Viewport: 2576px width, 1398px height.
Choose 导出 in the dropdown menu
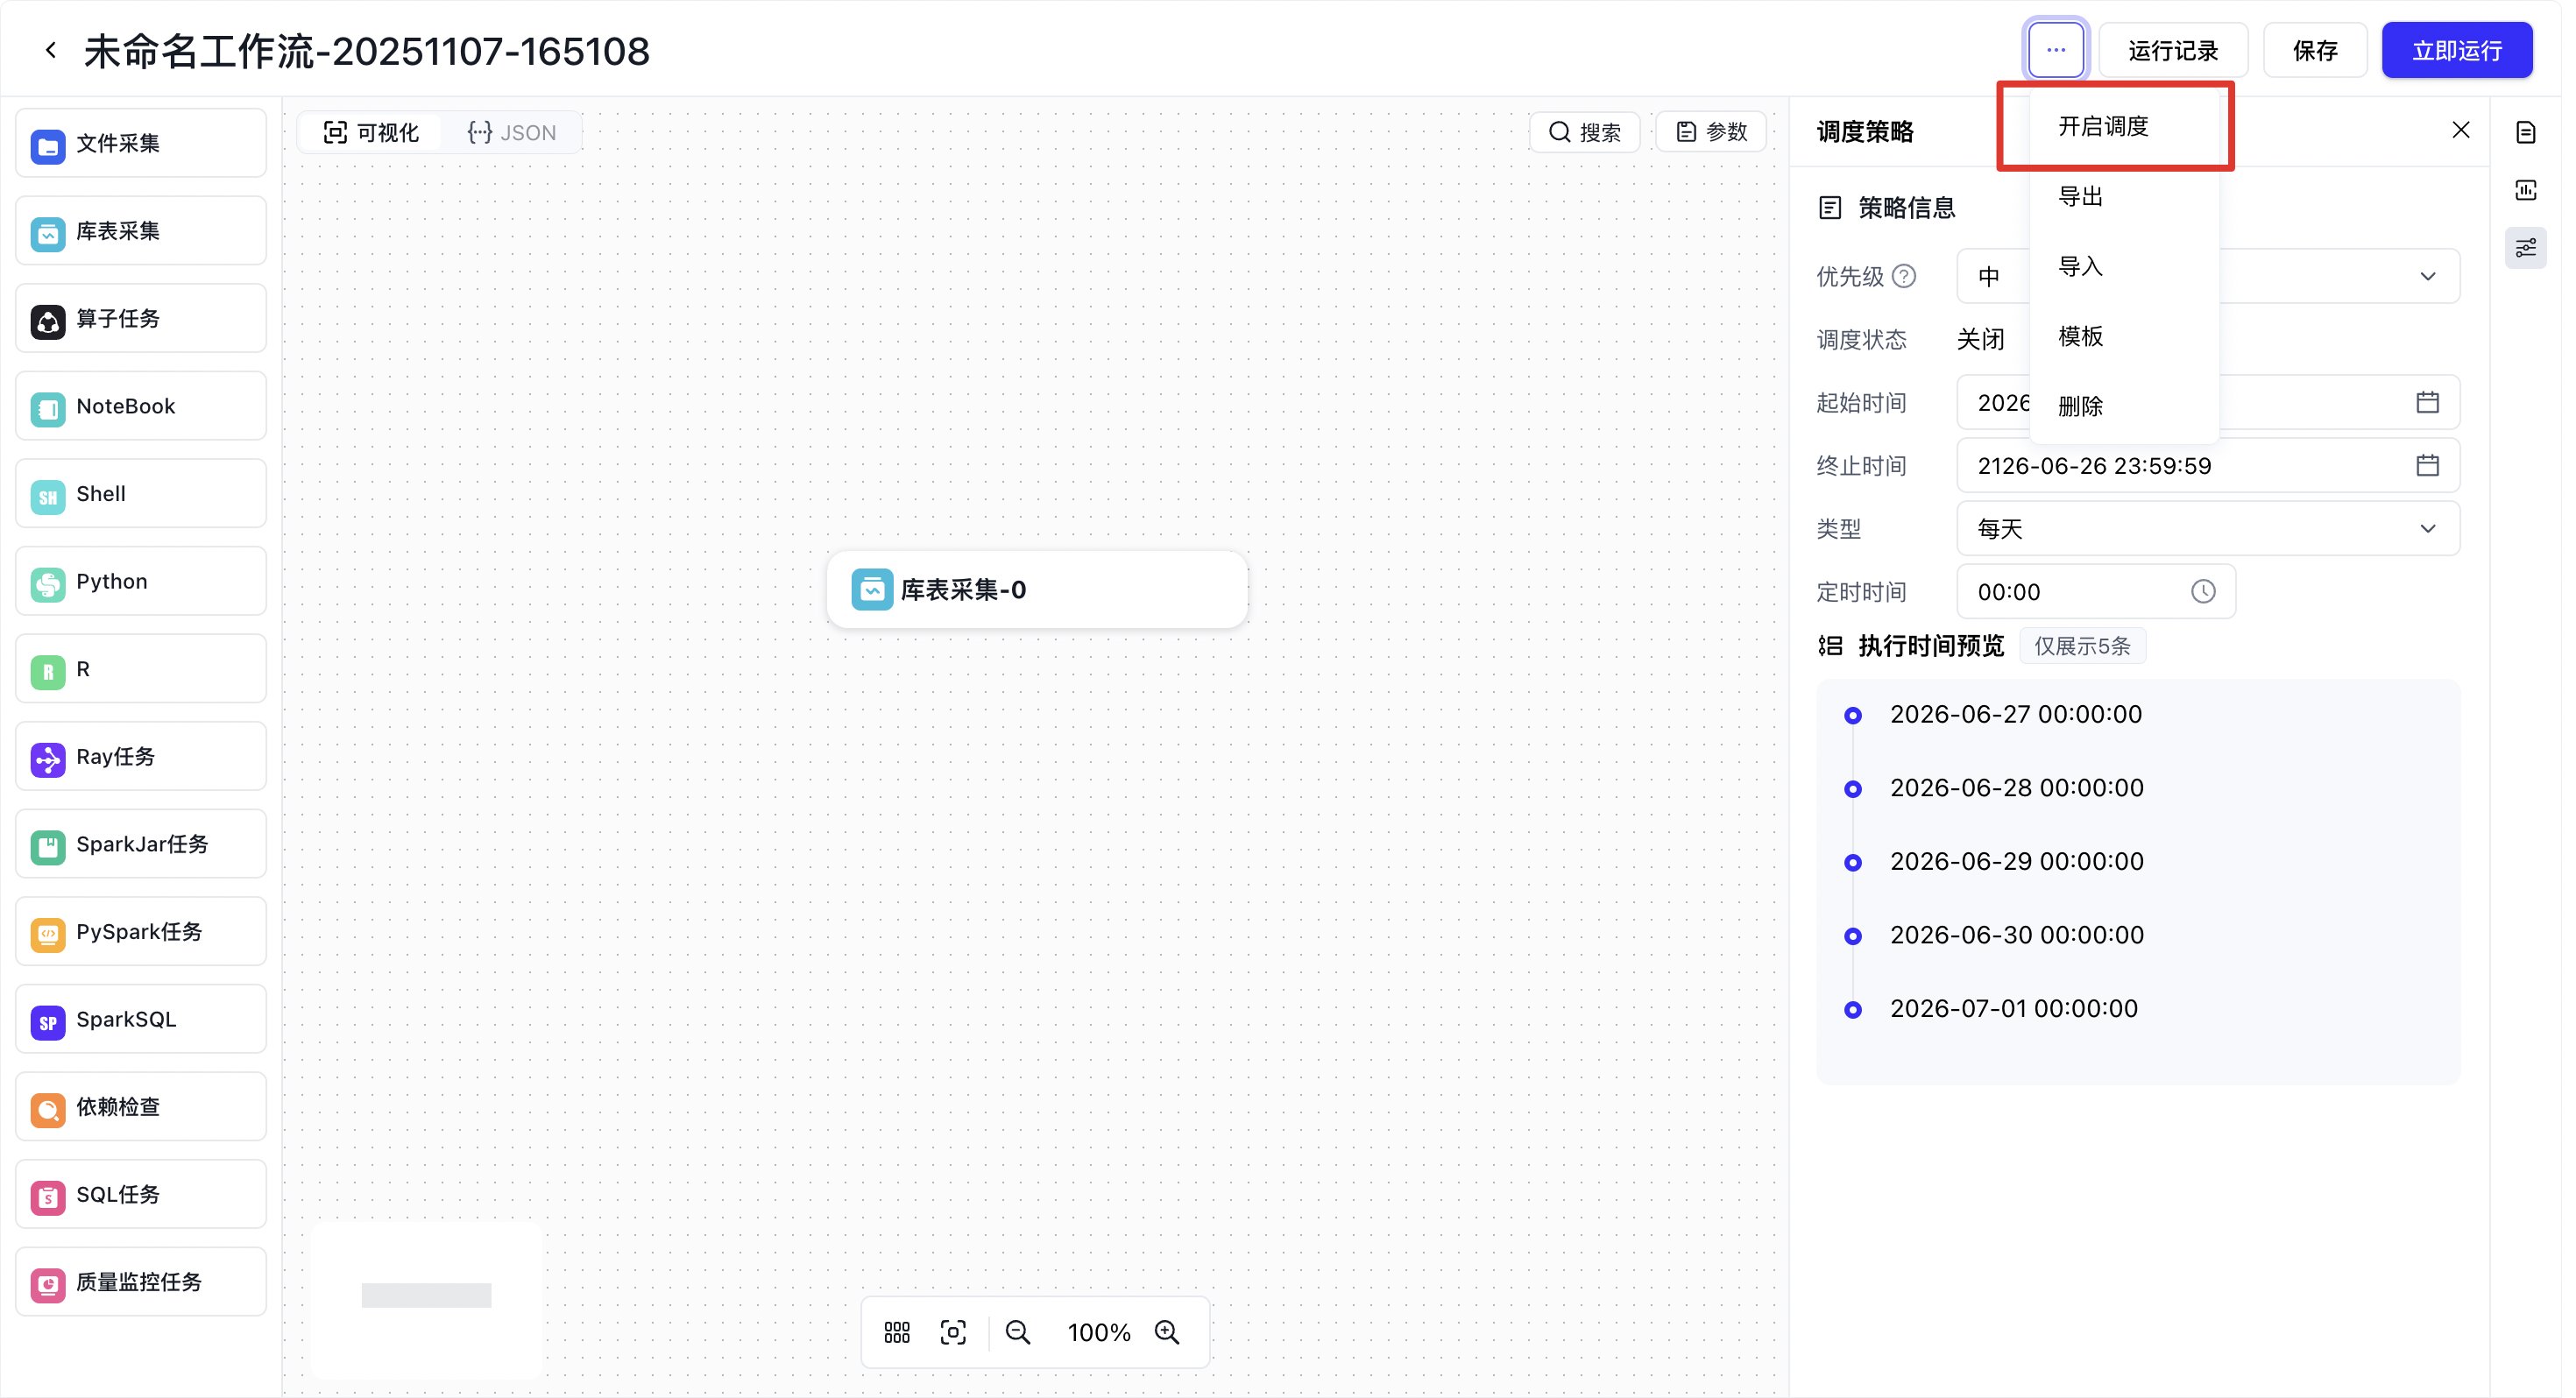coord(2134,197)
